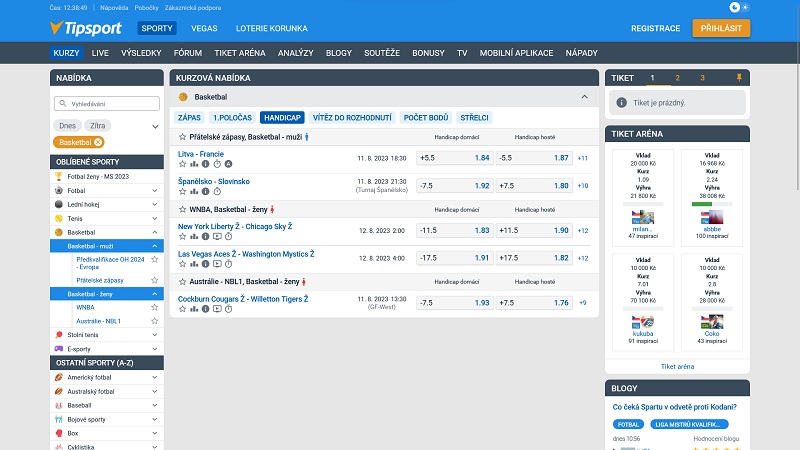Open statistics for Las Vegas Aces match
The height and width of the screenshot is (450, 800).
coord(194,264)
